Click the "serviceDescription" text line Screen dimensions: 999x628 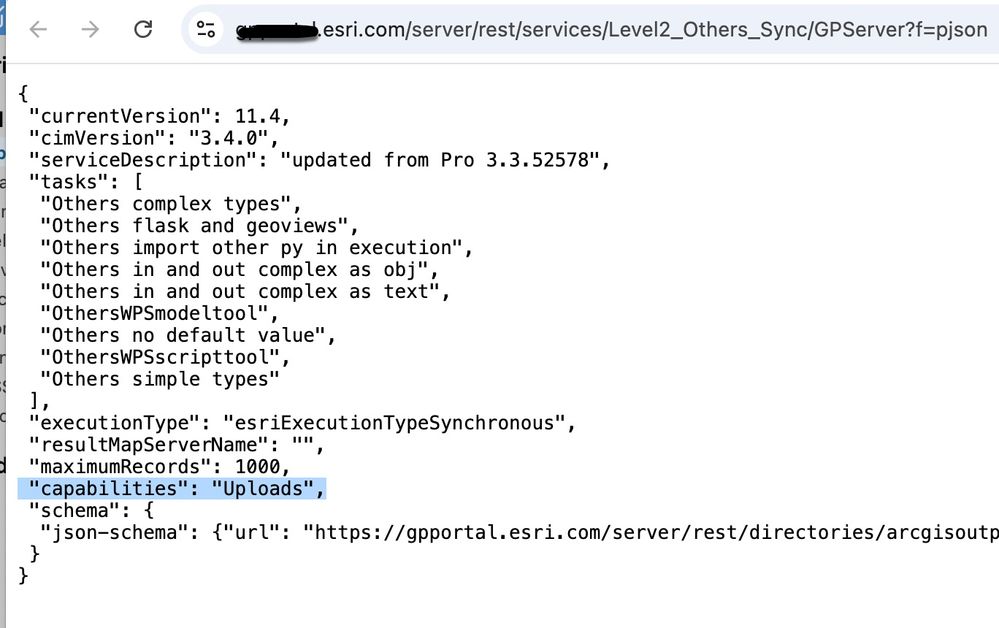tap(318, 160)
